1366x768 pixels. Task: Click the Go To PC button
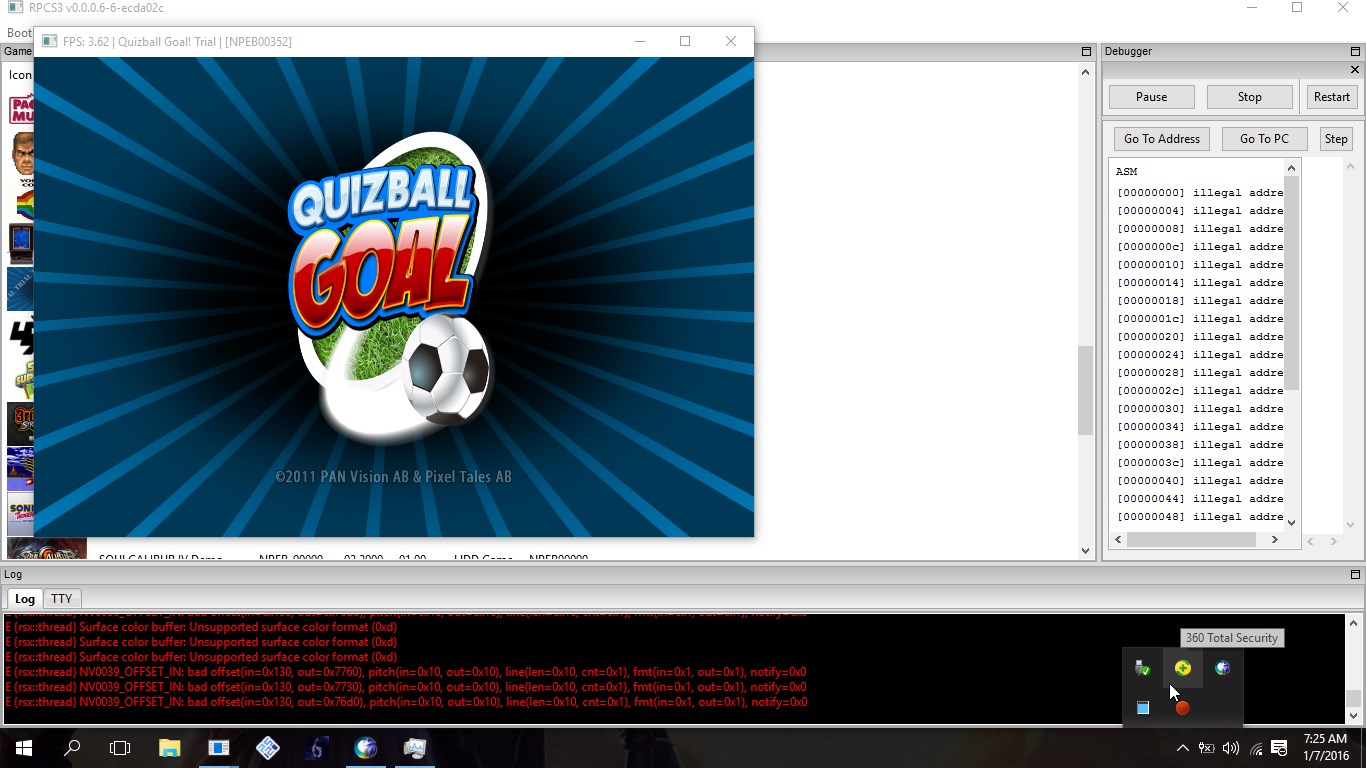(x=1264, y=139)
